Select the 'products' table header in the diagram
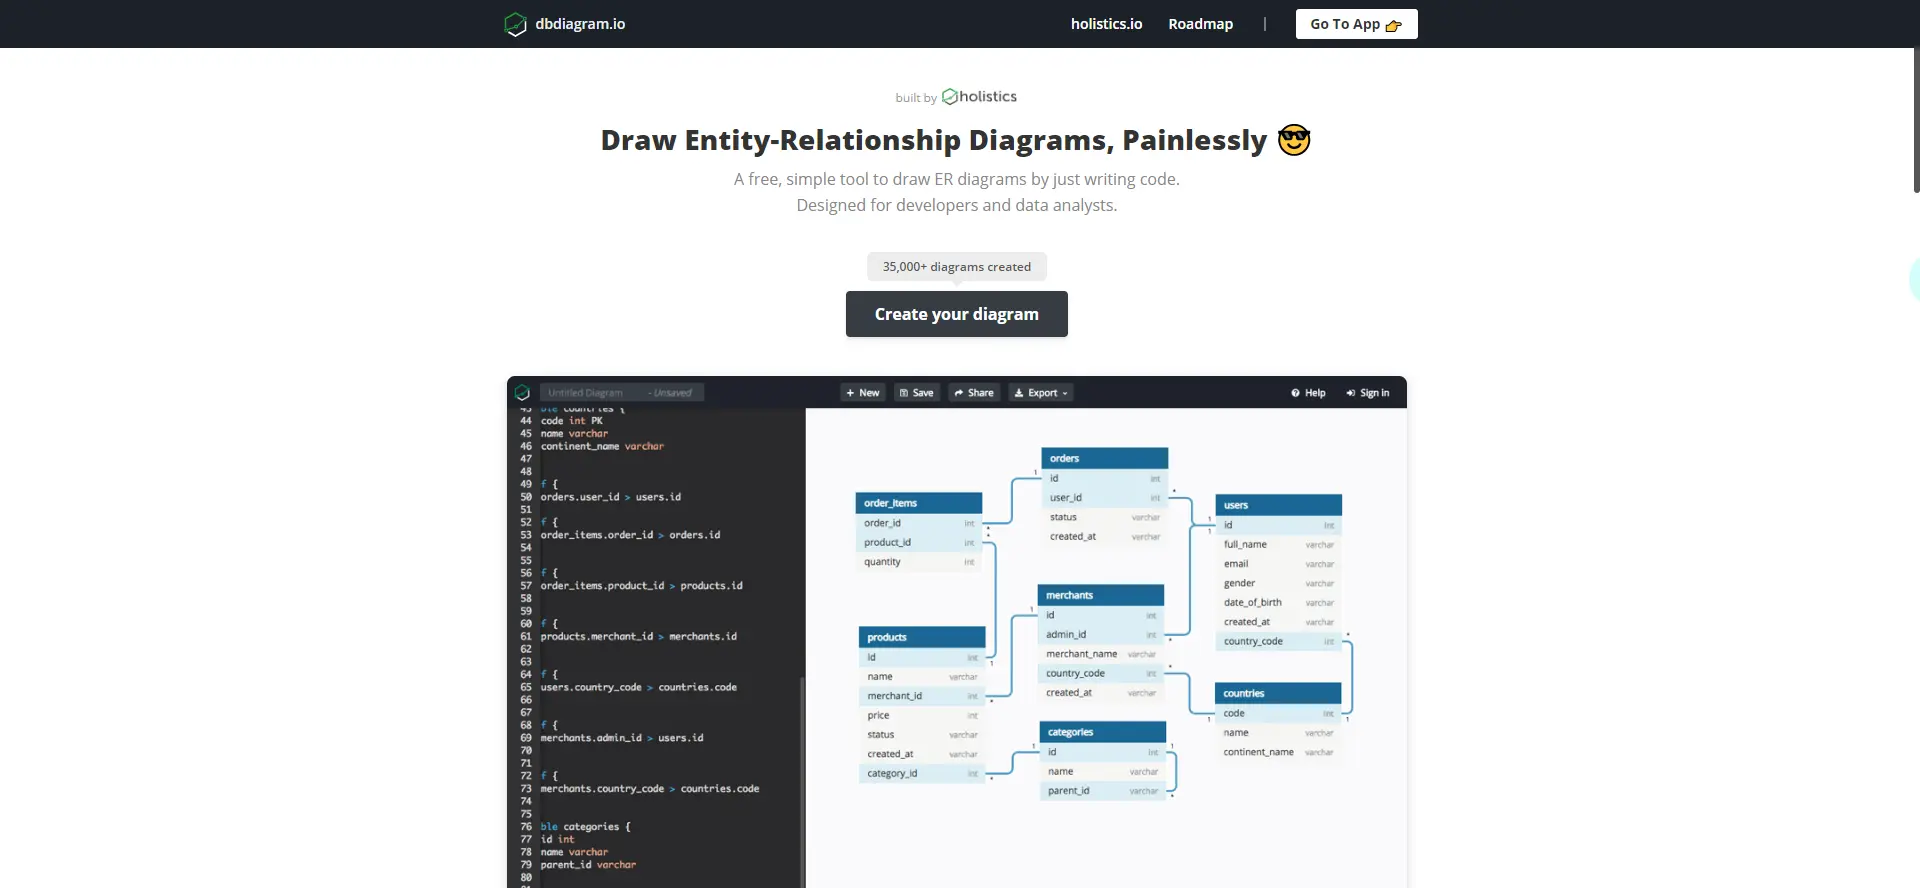 click(922, 637)
